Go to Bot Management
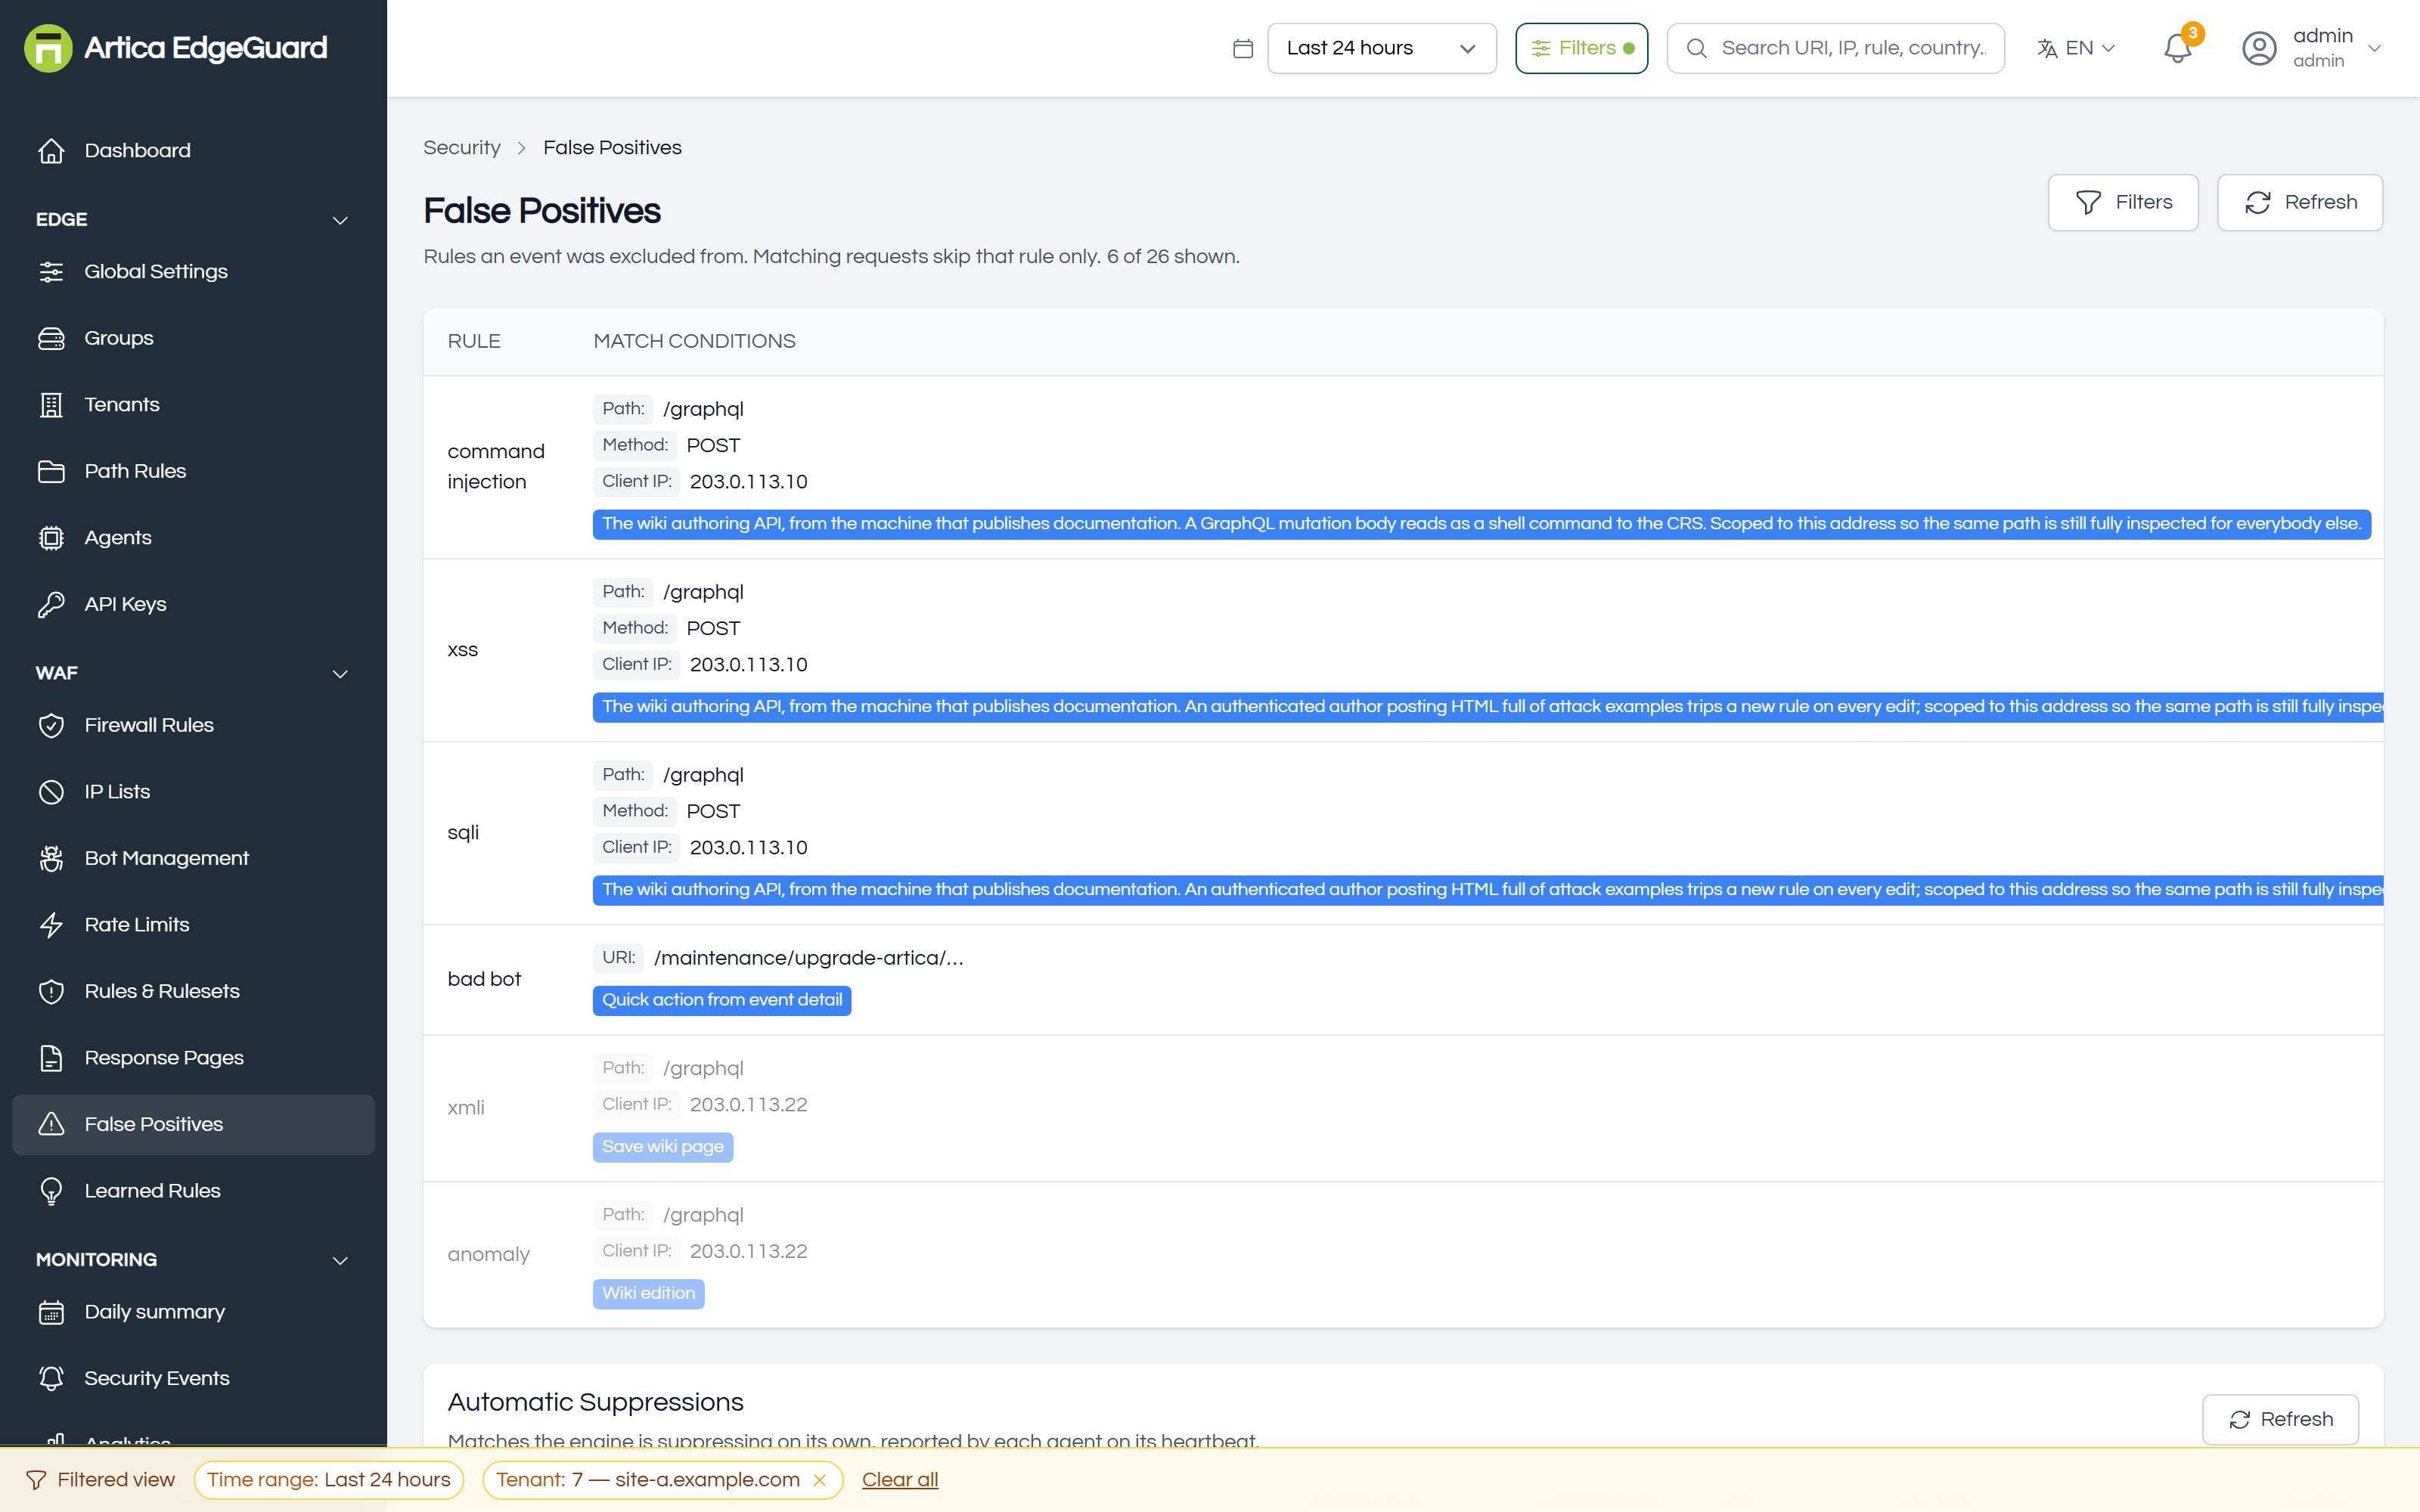Image resolution: width=2420 pixels, height=1512 pixels. tap(193, 858)
